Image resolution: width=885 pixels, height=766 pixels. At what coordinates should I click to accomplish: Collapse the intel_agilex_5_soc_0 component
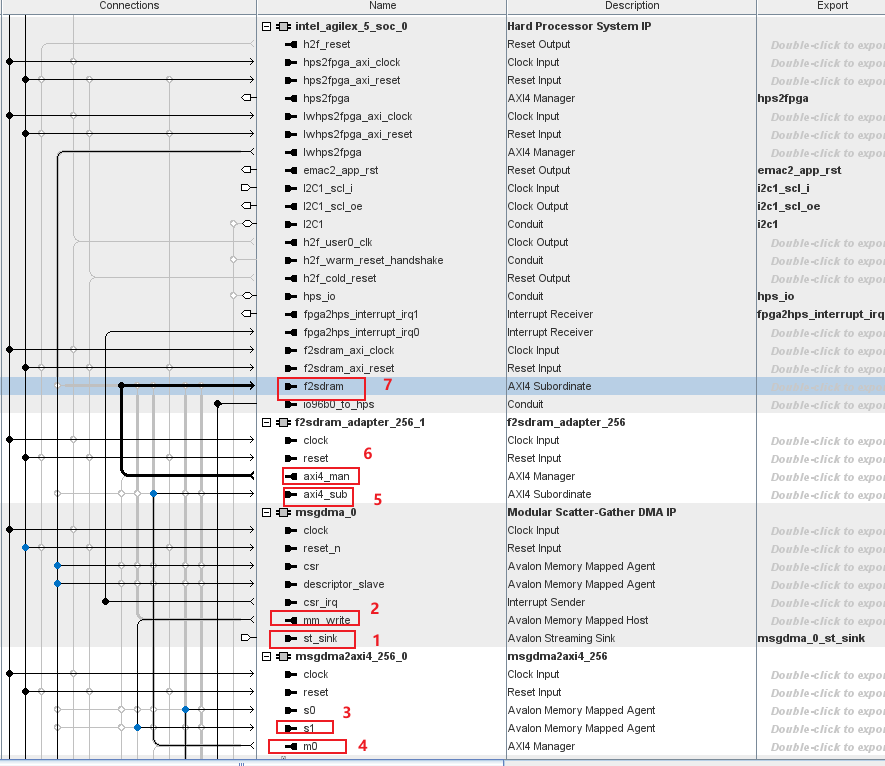(266, 27)
